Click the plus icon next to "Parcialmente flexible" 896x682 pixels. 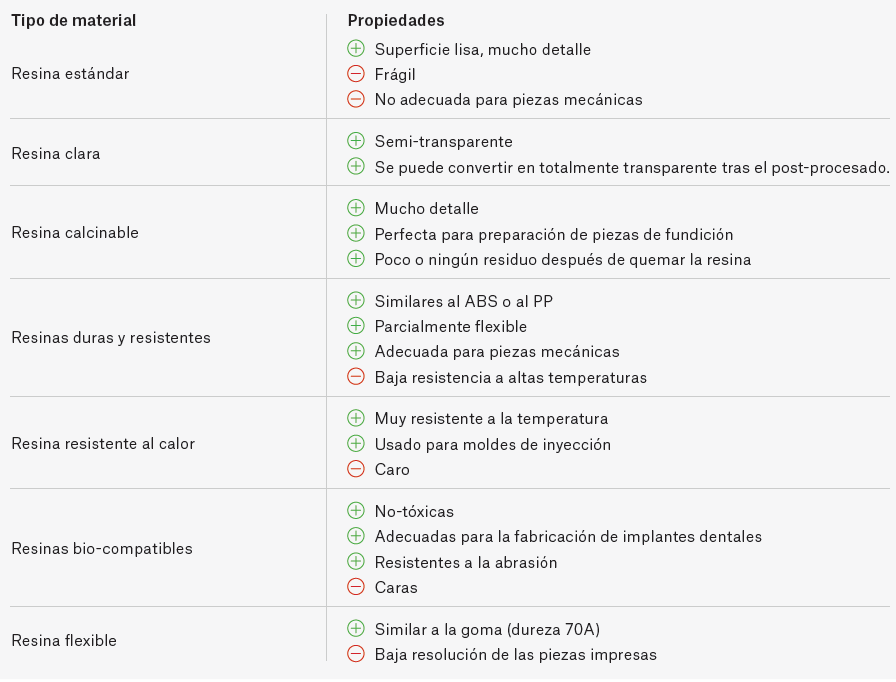[355, 326]
